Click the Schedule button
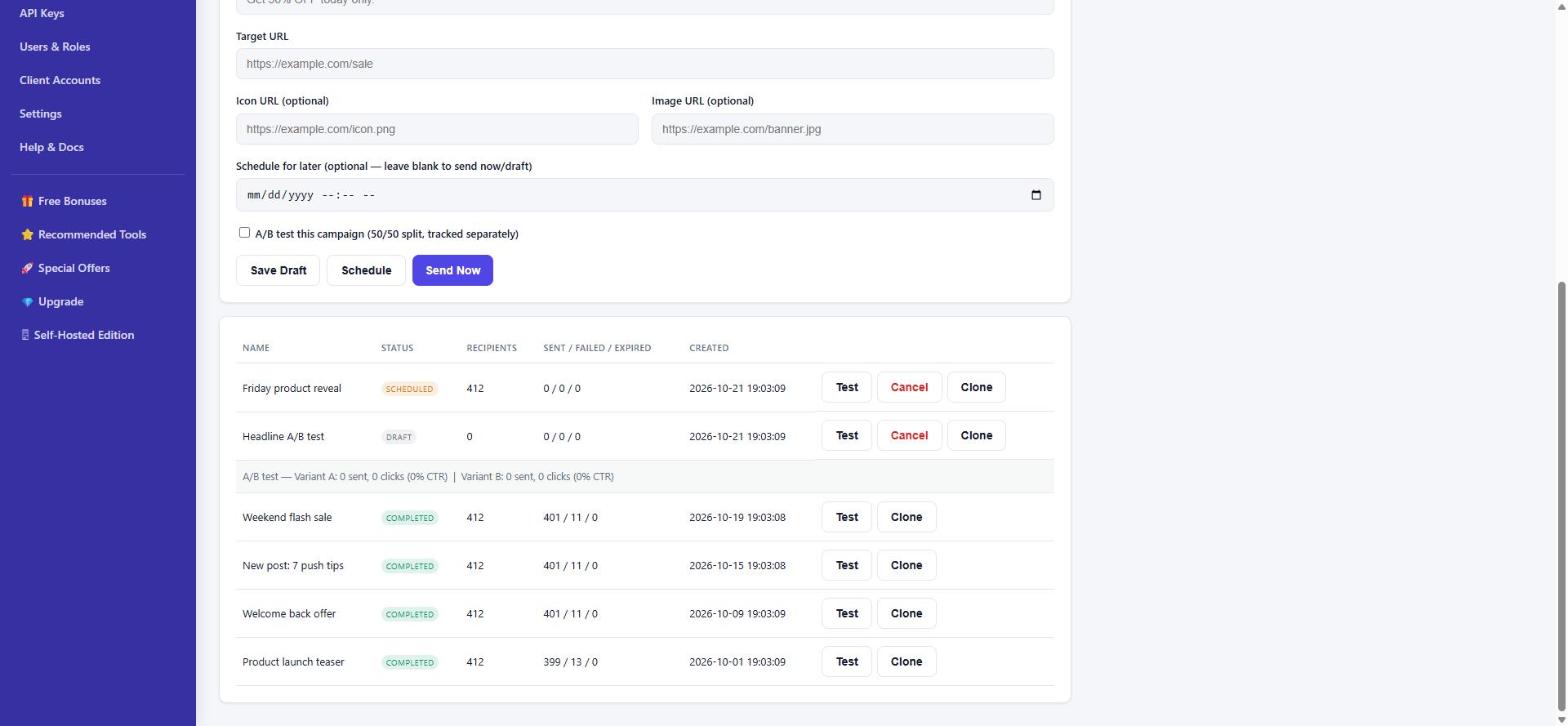The height and width of the screenshot is (726, 1568). point(366,270)
